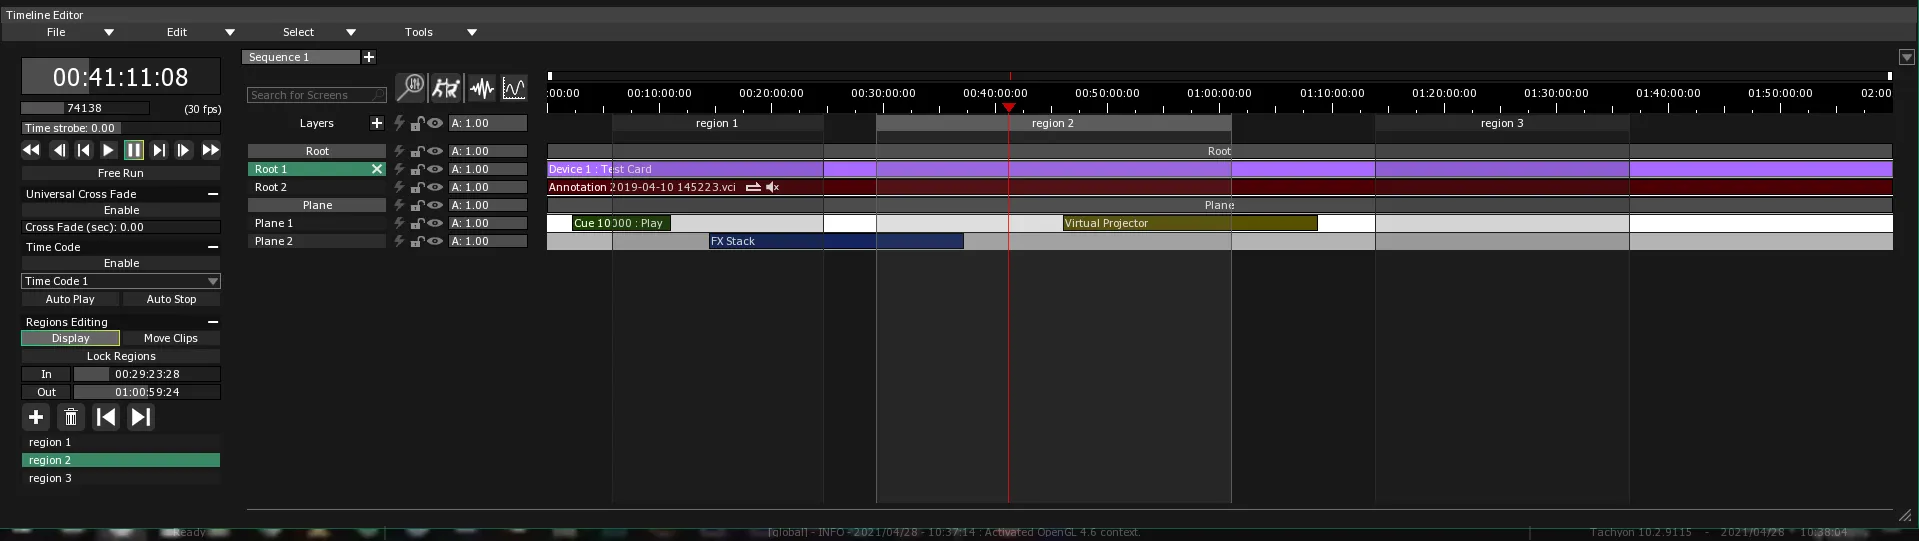Click the rewind playback button
1919x541 pixels.
pos(31,150)
